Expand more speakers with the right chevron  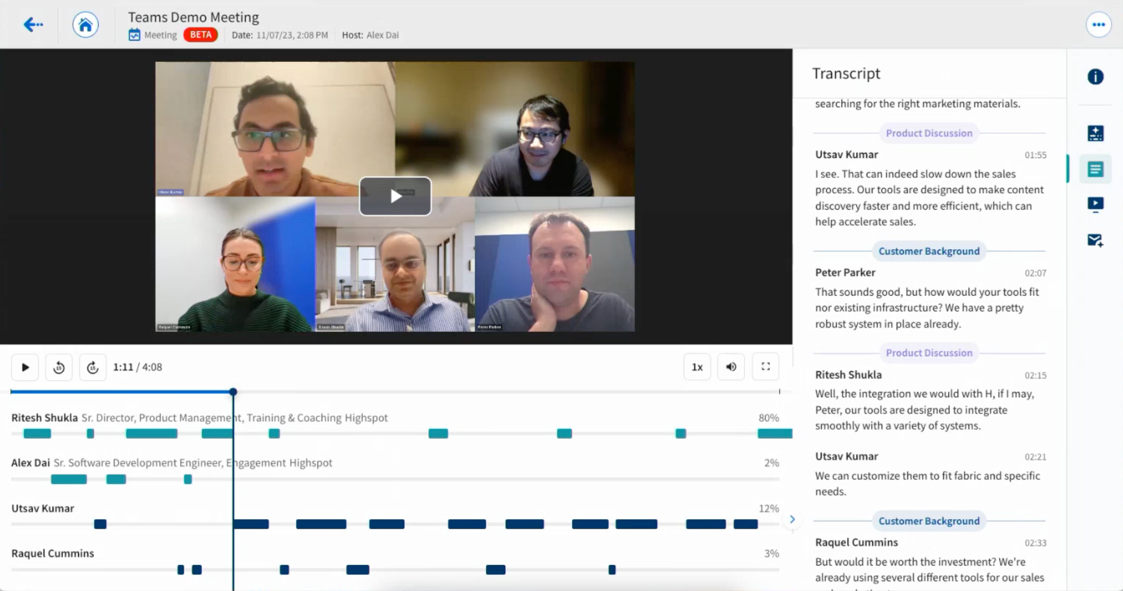[x=792, y=519]
